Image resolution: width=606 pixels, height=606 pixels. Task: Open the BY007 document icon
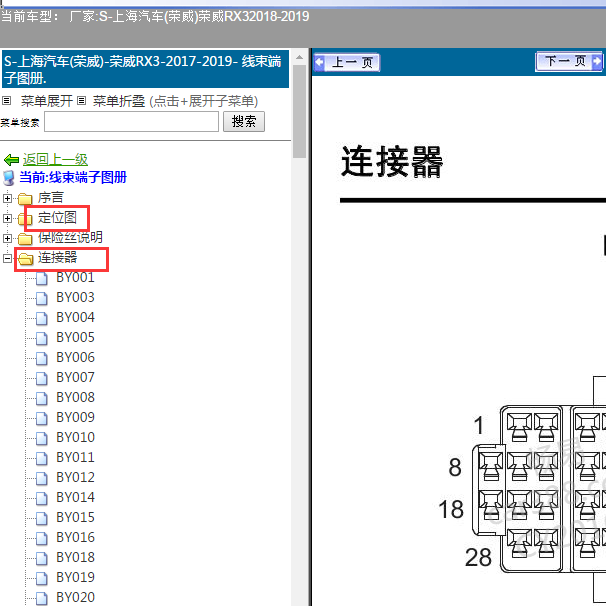pos(42,378)
